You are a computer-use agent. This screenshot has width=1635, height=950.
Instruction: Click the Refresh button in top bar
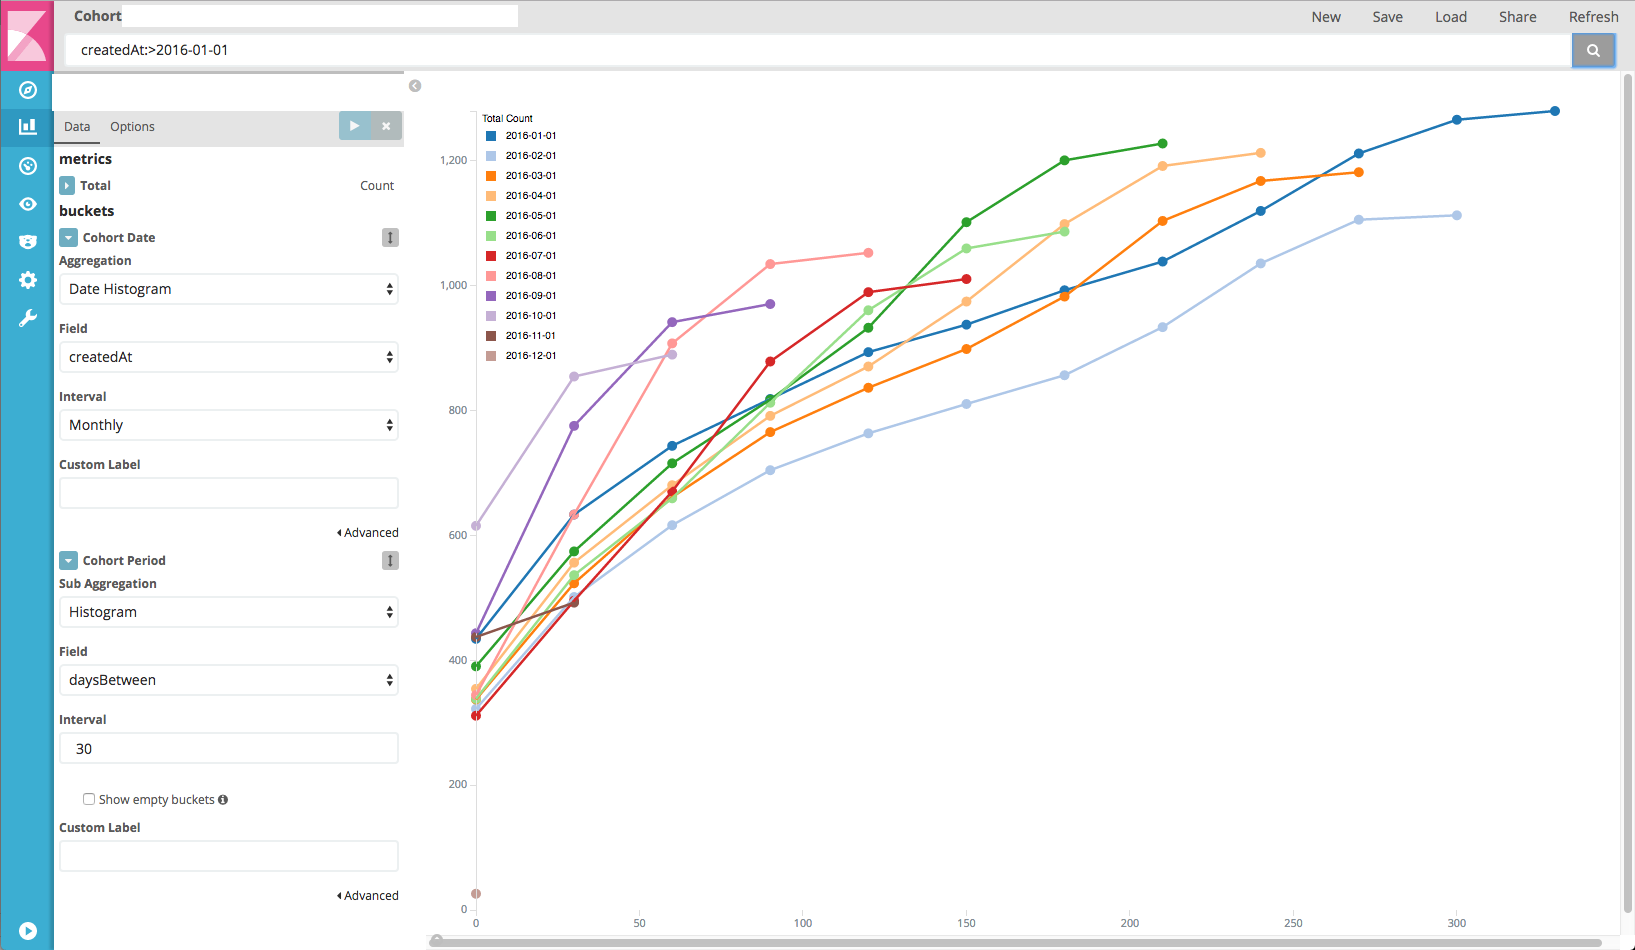pyautogui.click(x=1593, y=17)
